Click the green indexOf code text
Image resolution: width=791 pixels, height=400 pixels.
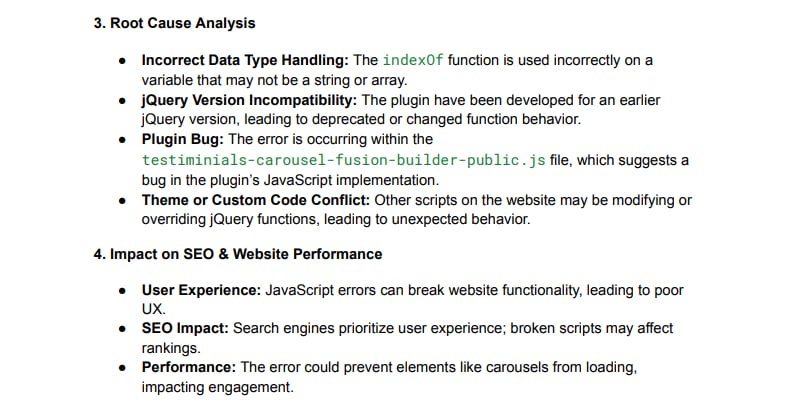point(411,60)
